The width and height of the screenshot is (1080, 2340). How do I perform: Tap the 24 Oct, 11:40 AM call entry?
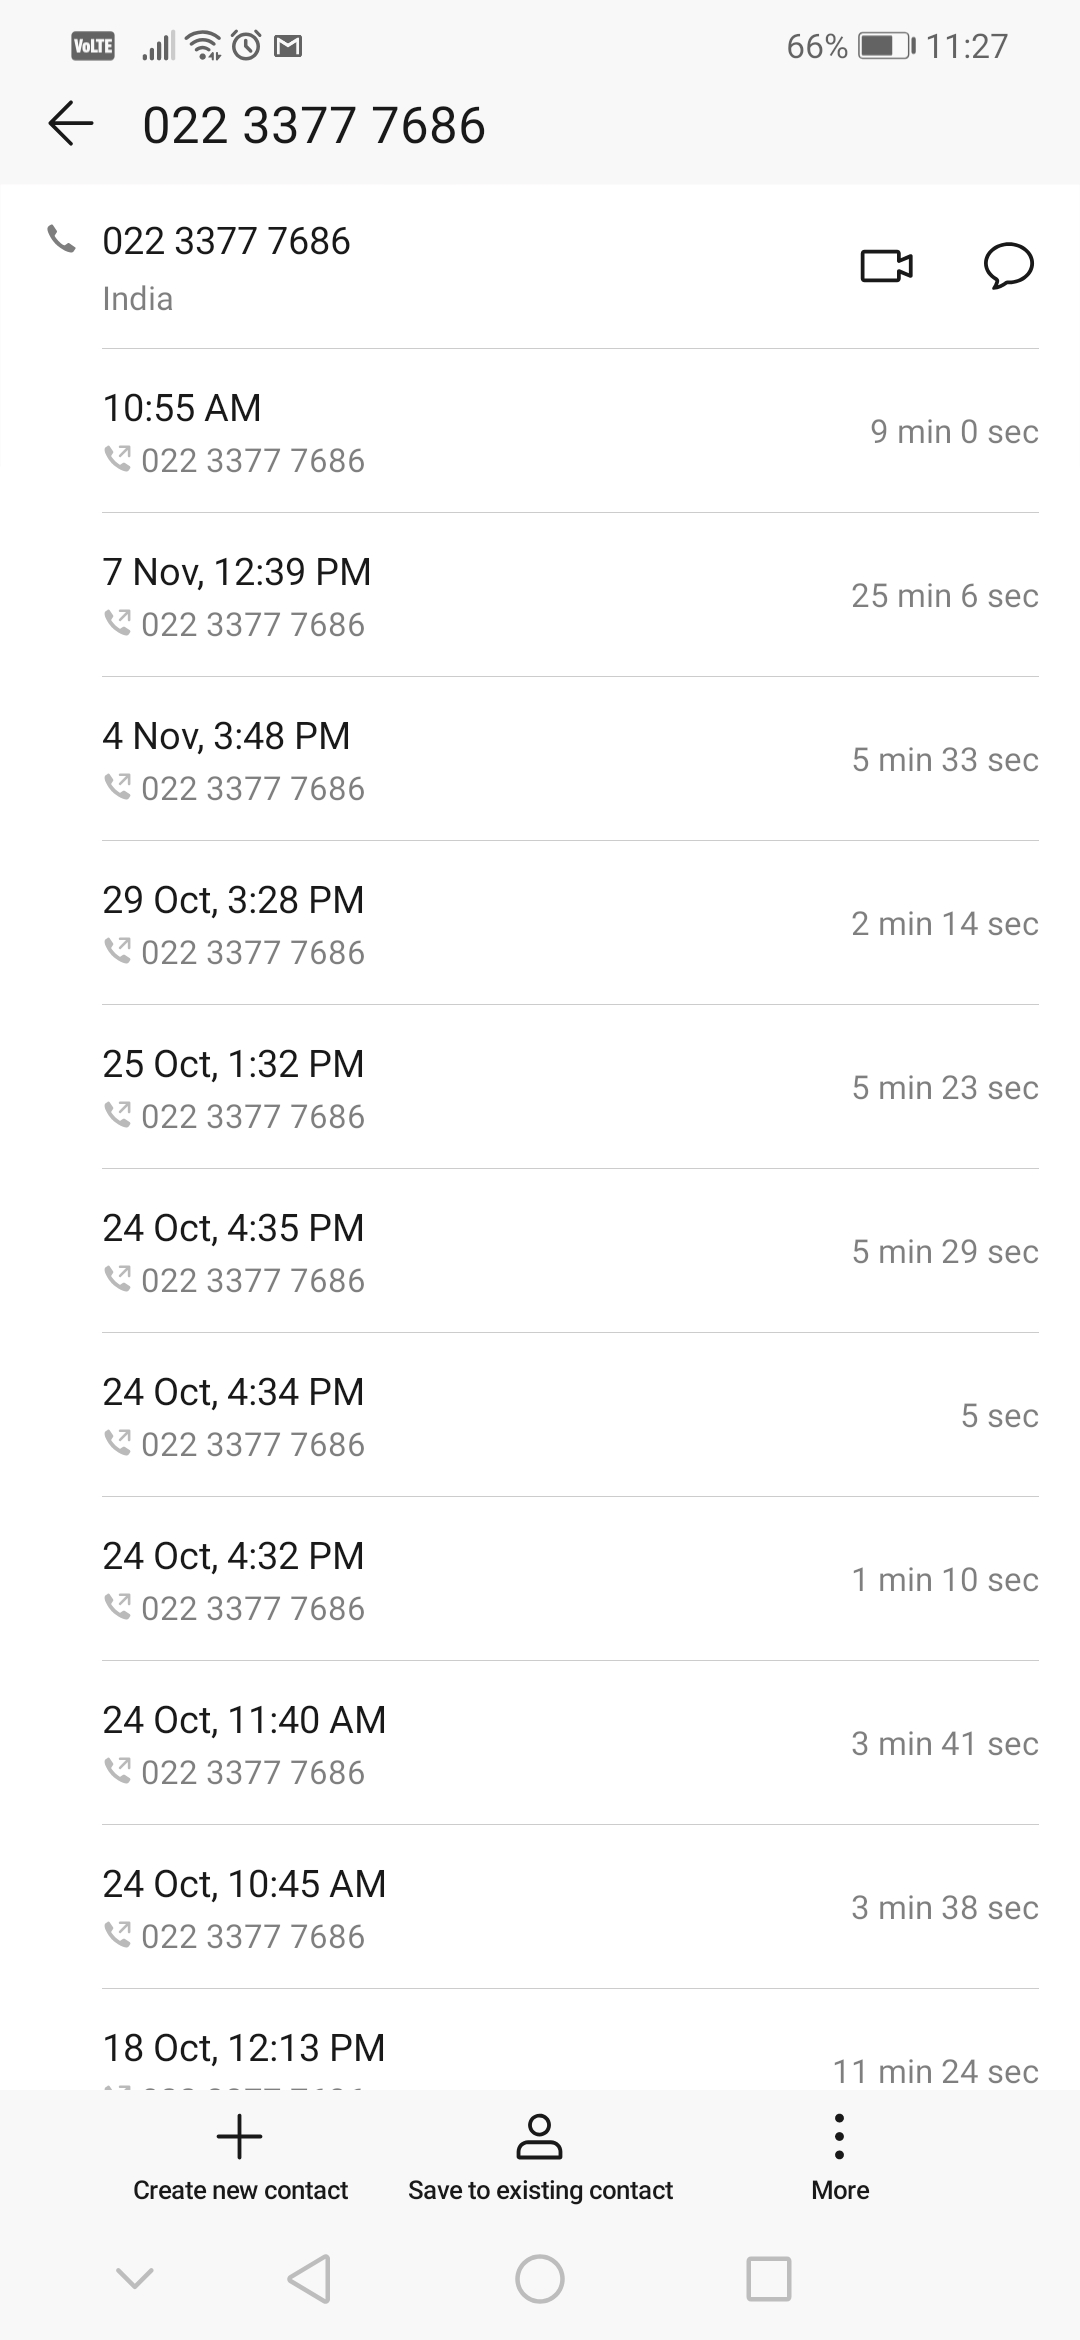tap(570, 1744)
